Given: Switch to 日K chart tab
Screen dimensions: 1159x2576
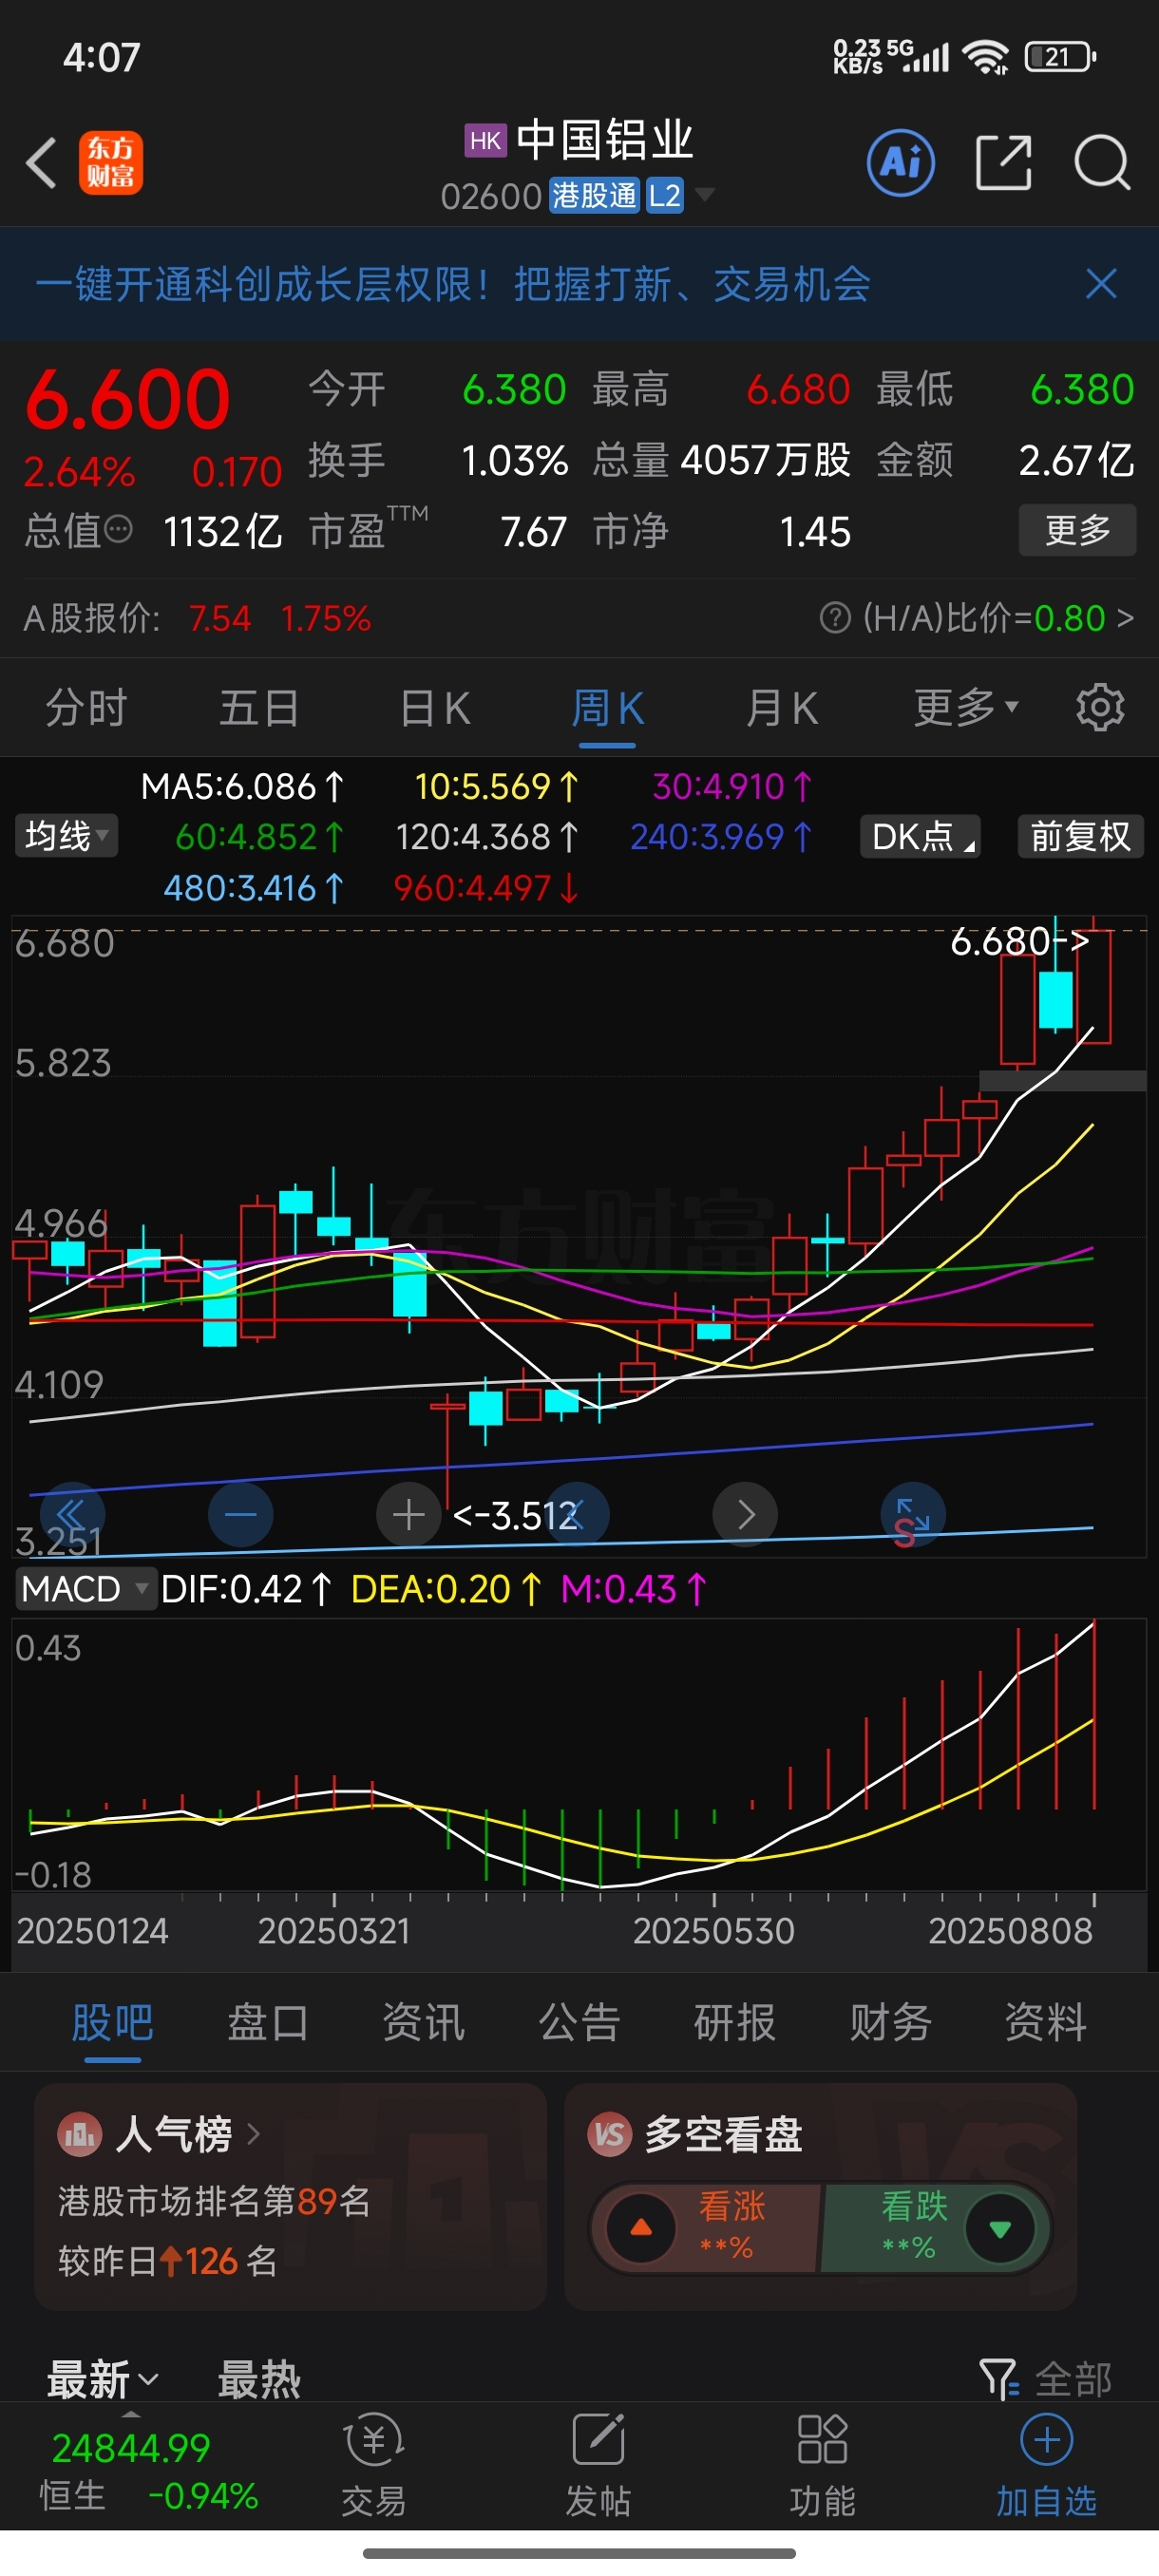Looking at the screenshot, I should point(434,707).
